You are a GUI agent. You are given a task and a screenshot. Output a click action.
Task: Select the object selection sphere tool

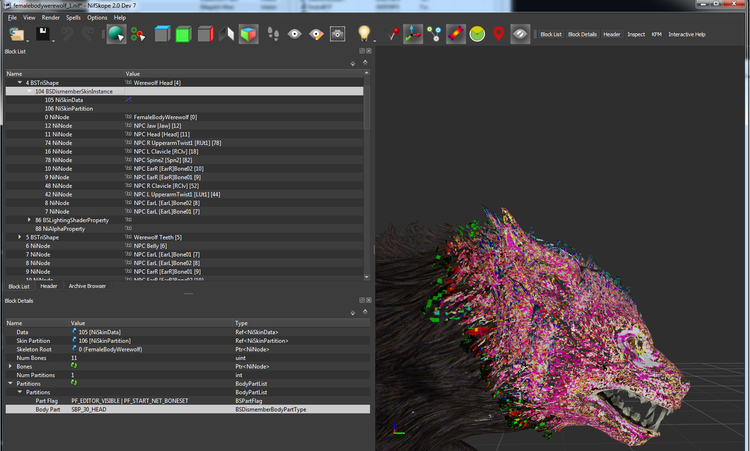click(116, 34)
